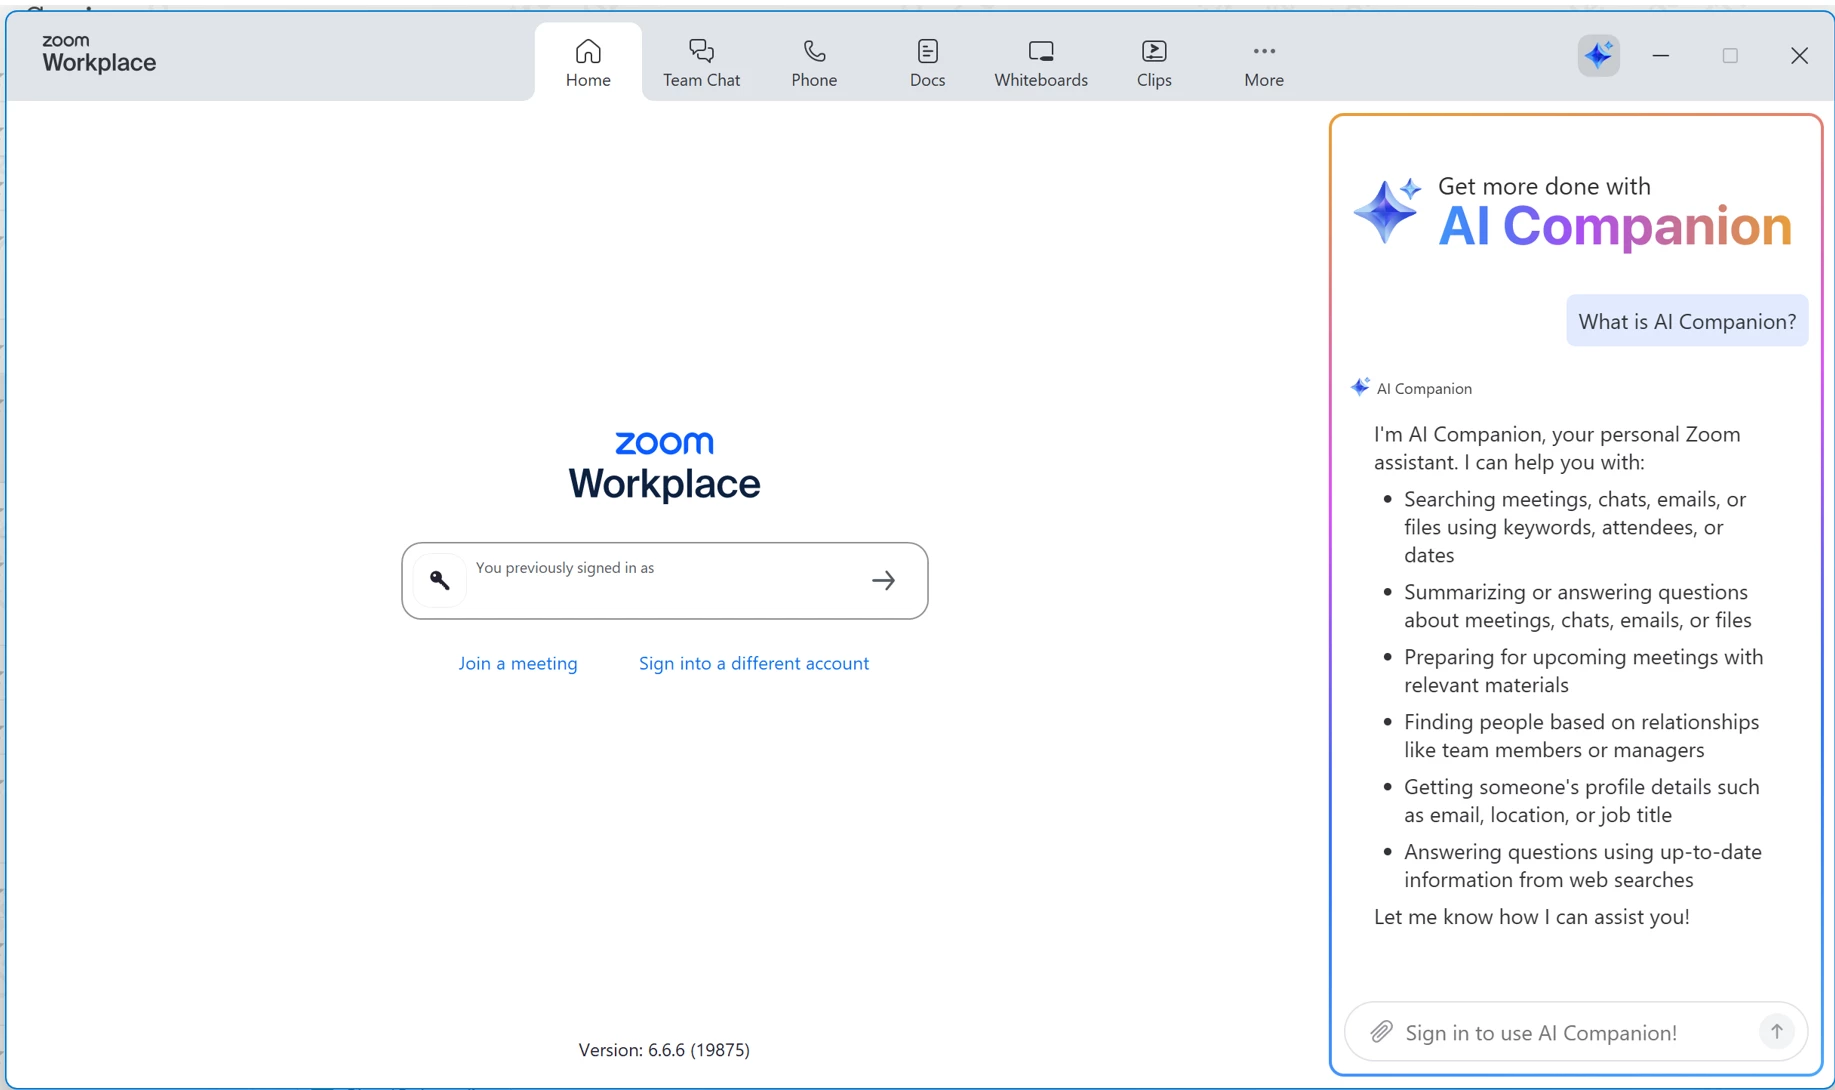The width and height of the screenshot is (1835, 1090).
Task: Expand the More menu
Action: point(1264,62)
